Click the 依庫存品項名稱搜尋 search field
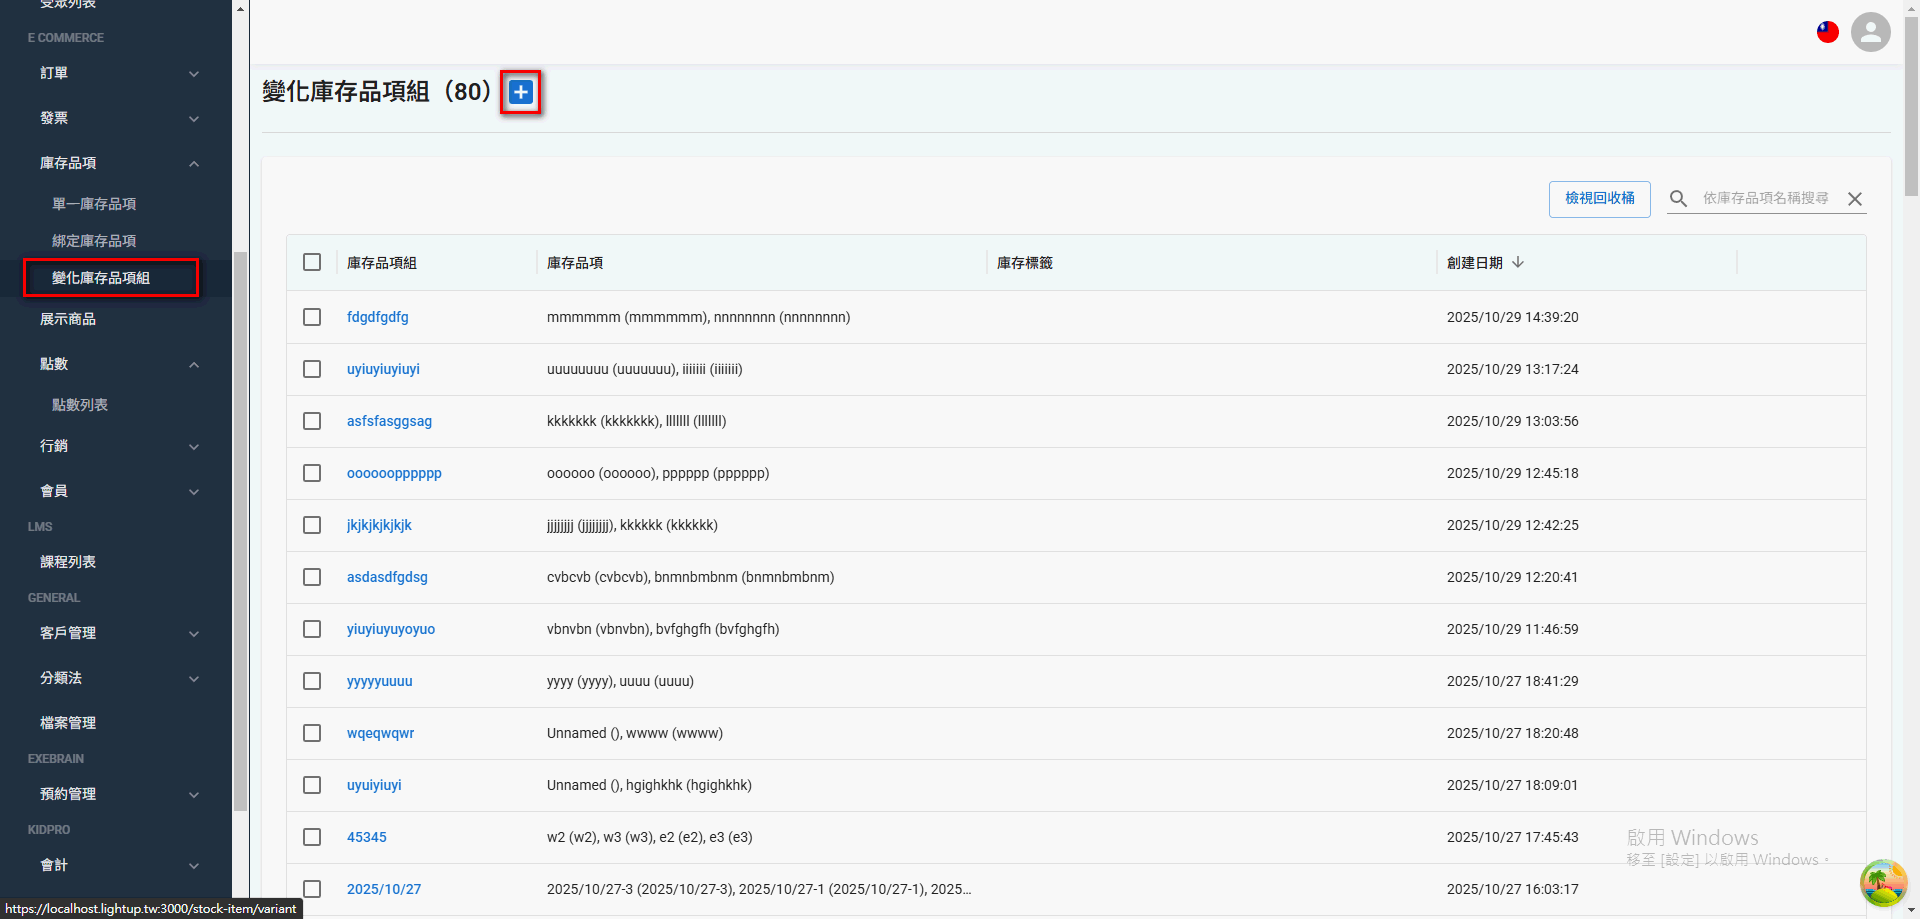 (x=1765, y=198)
